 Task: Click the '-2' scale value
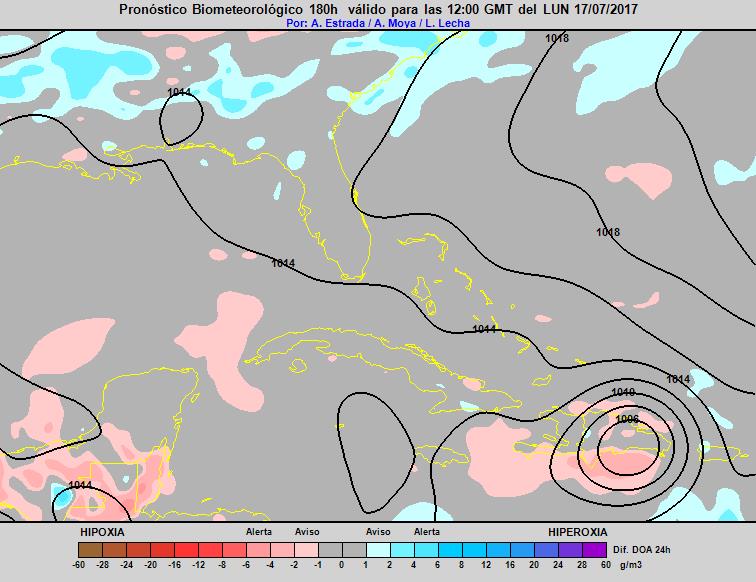[294, 565]
